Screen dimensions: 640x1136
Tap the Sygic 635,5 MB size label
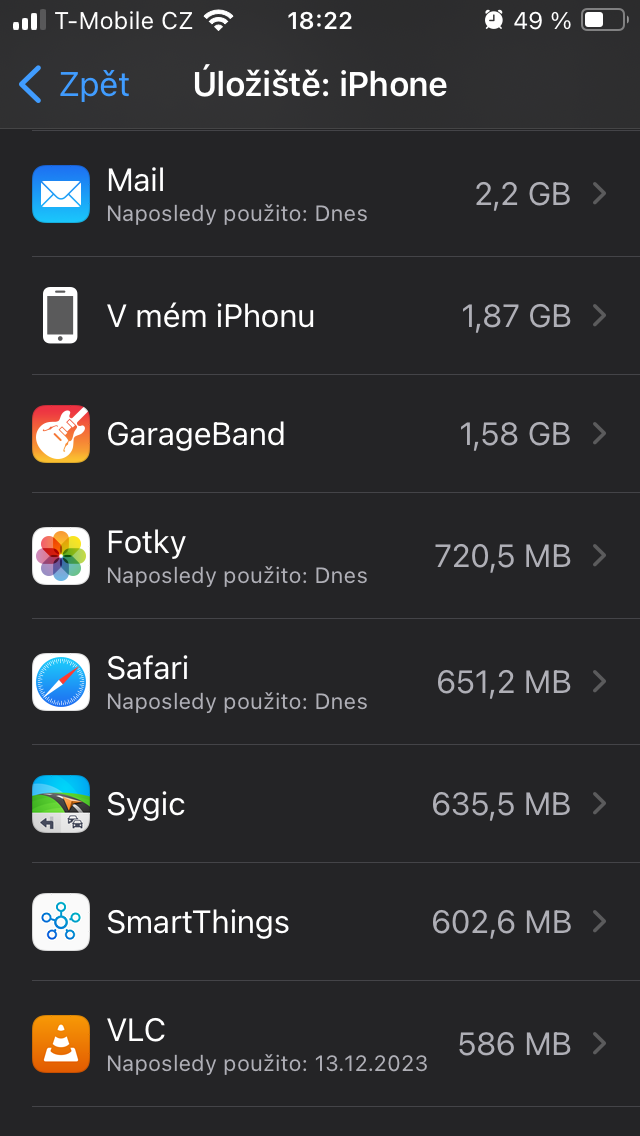click(501, 804)
